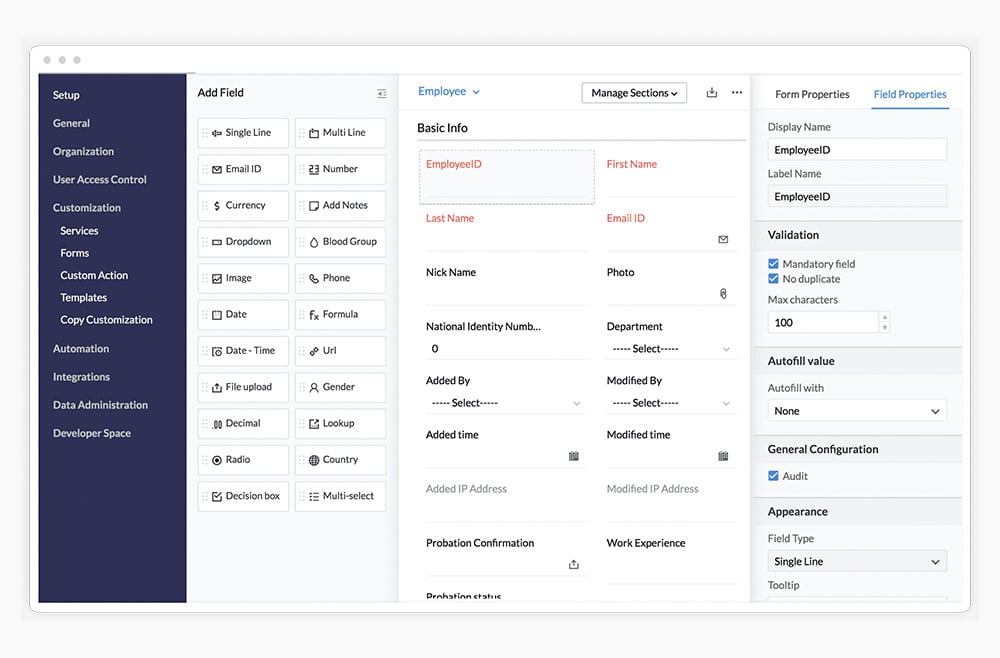Collapse the Add Field panel icon
The image size is (1000, 658).
pos(381,93)
